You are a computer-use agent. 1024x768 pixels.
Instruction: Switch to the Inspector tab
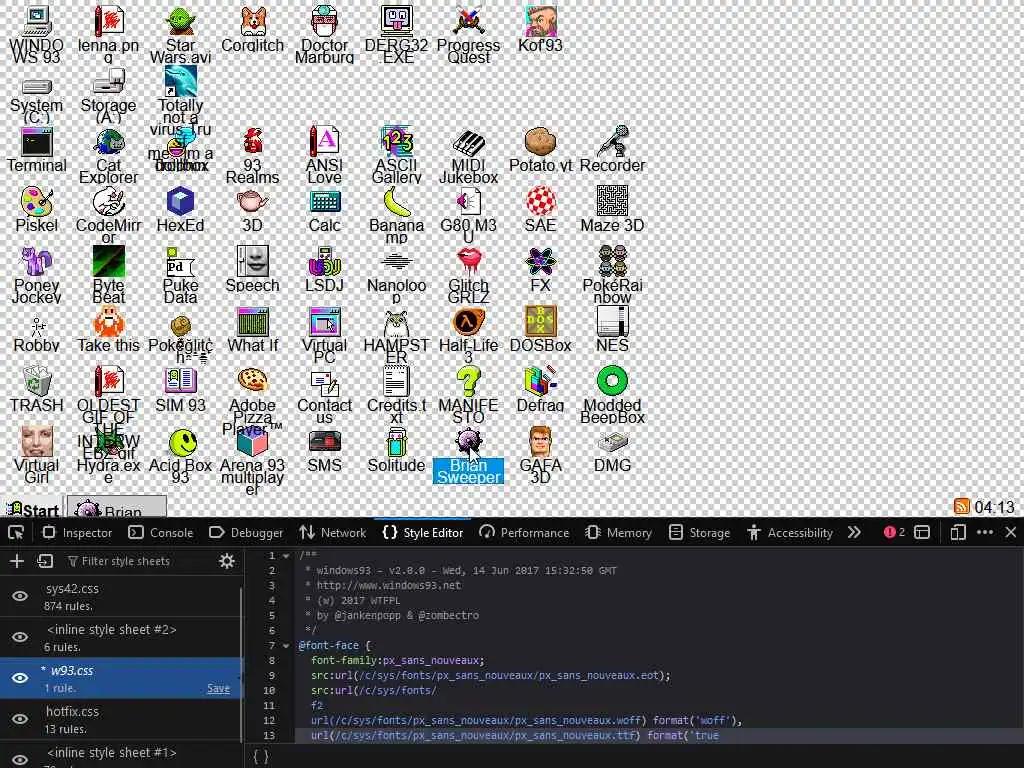pyautogui.click(x=77, y=532)
